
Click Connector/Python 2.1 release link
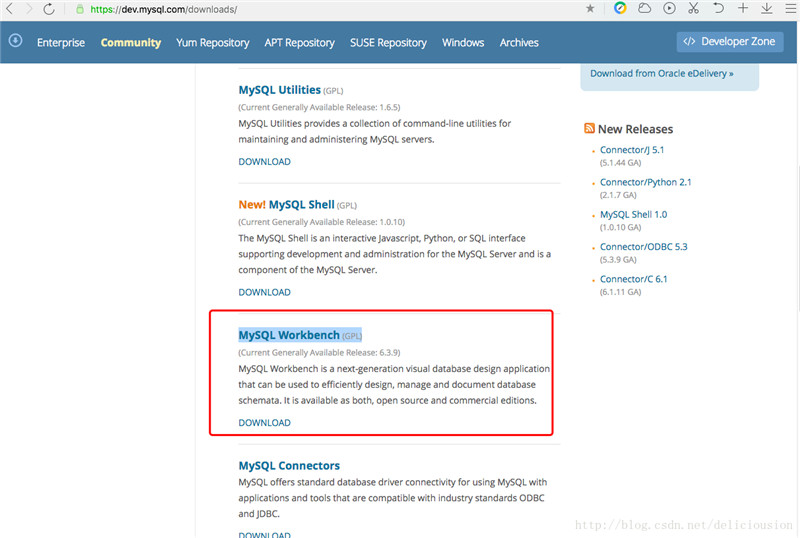pyautogui.click(x=645, y=182)
